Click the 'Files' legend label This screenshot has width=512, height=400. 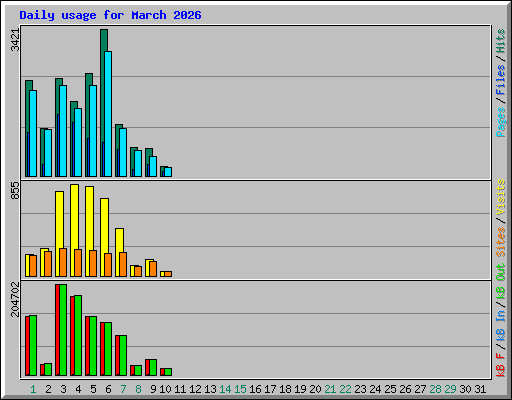coord(501,80)
